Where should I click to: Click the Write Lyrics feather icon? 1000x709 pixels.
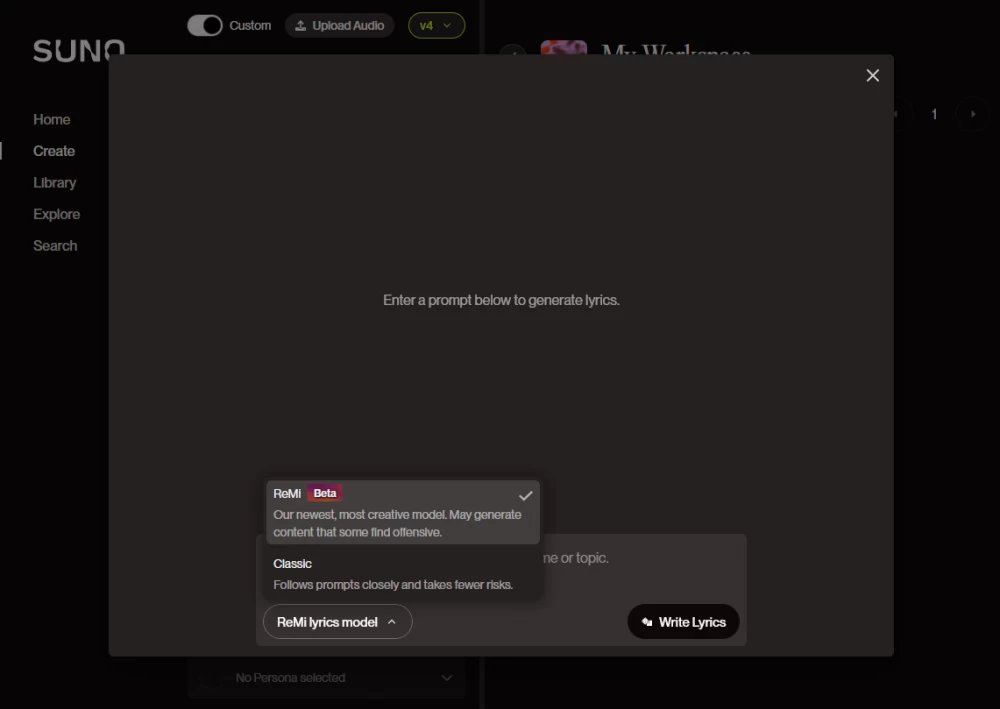pos(644,621)
